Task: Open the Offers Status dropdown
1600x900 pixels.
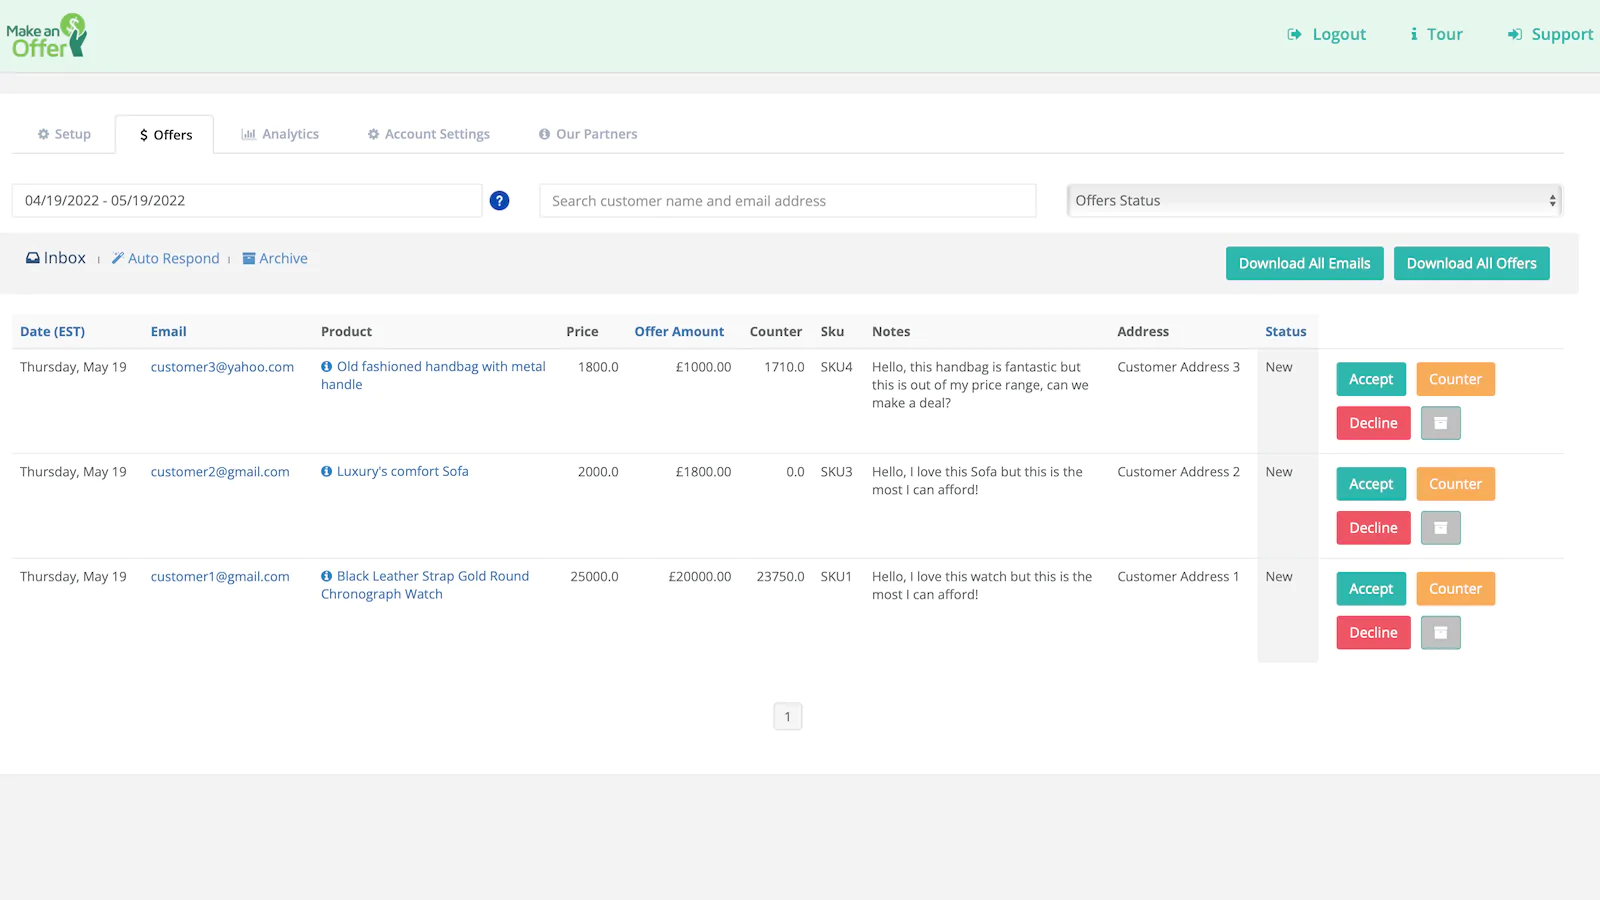Action: click(x=1313, y=201)
